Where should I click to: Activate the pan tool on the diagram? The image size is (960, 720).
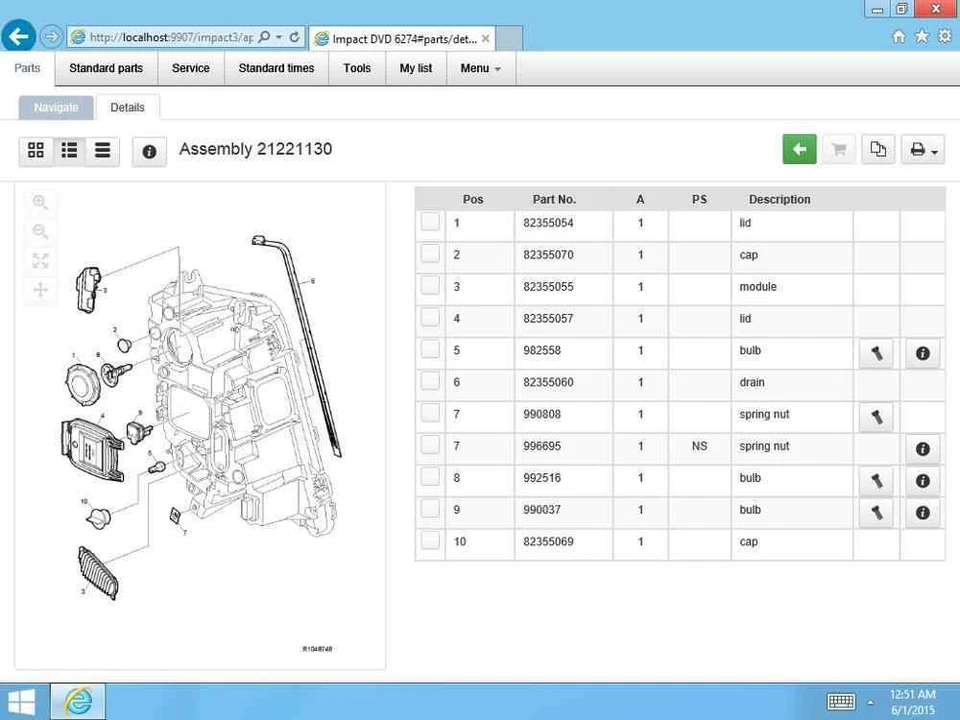[x=40, y=289]
